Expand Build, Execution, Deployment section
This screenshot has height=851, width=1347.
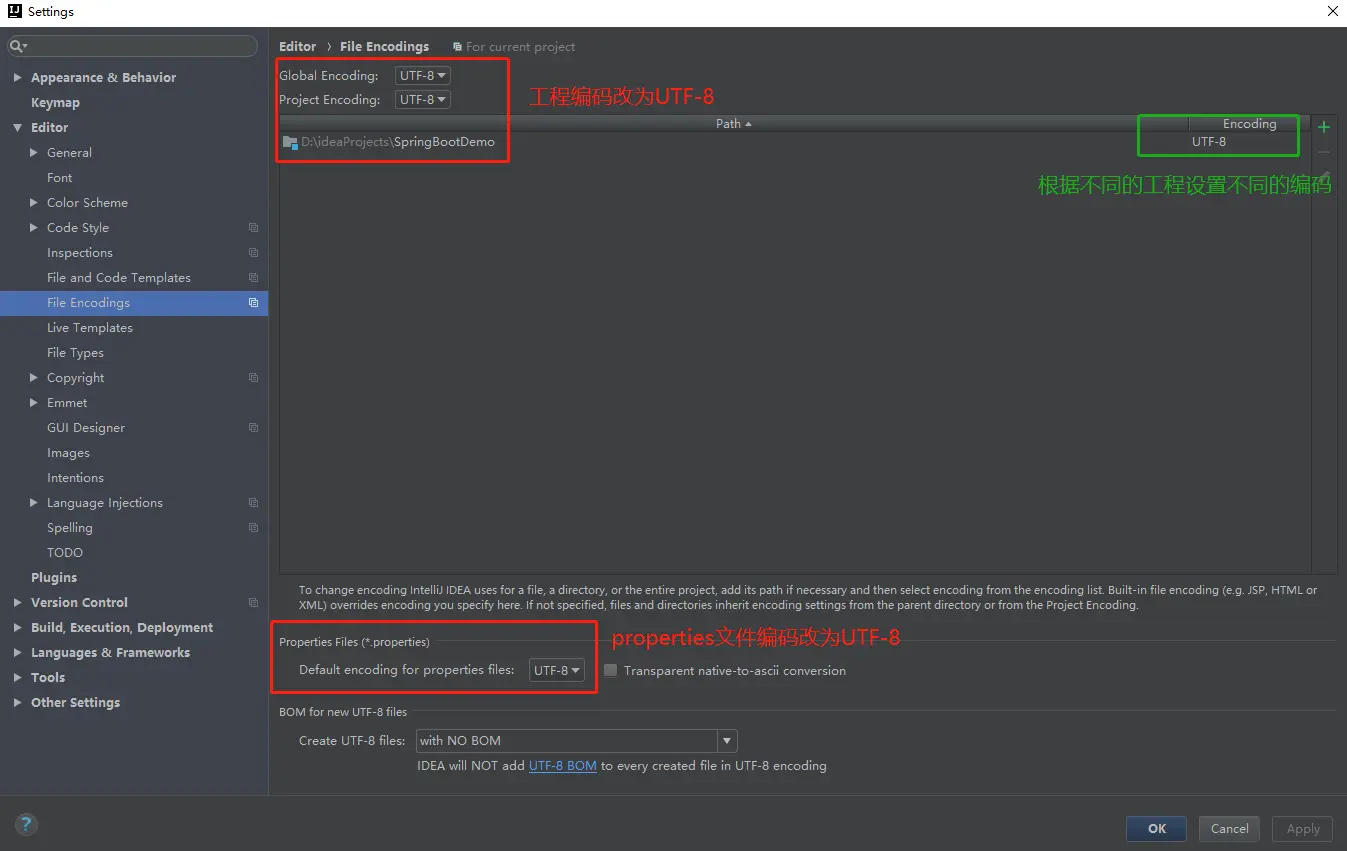pos(17,628)
